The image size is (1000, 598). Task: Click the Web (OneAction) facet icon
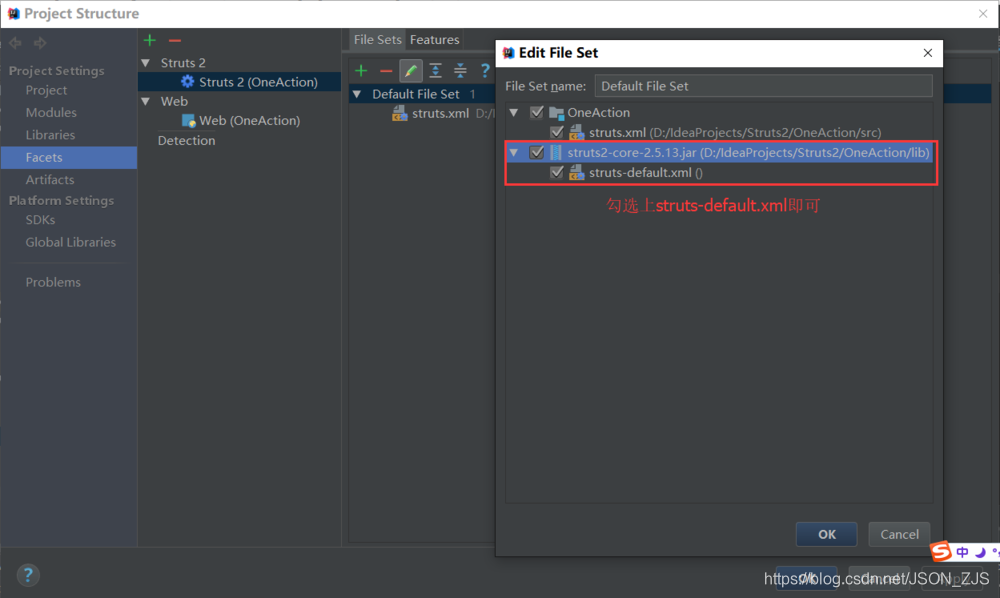pos(188,120)
